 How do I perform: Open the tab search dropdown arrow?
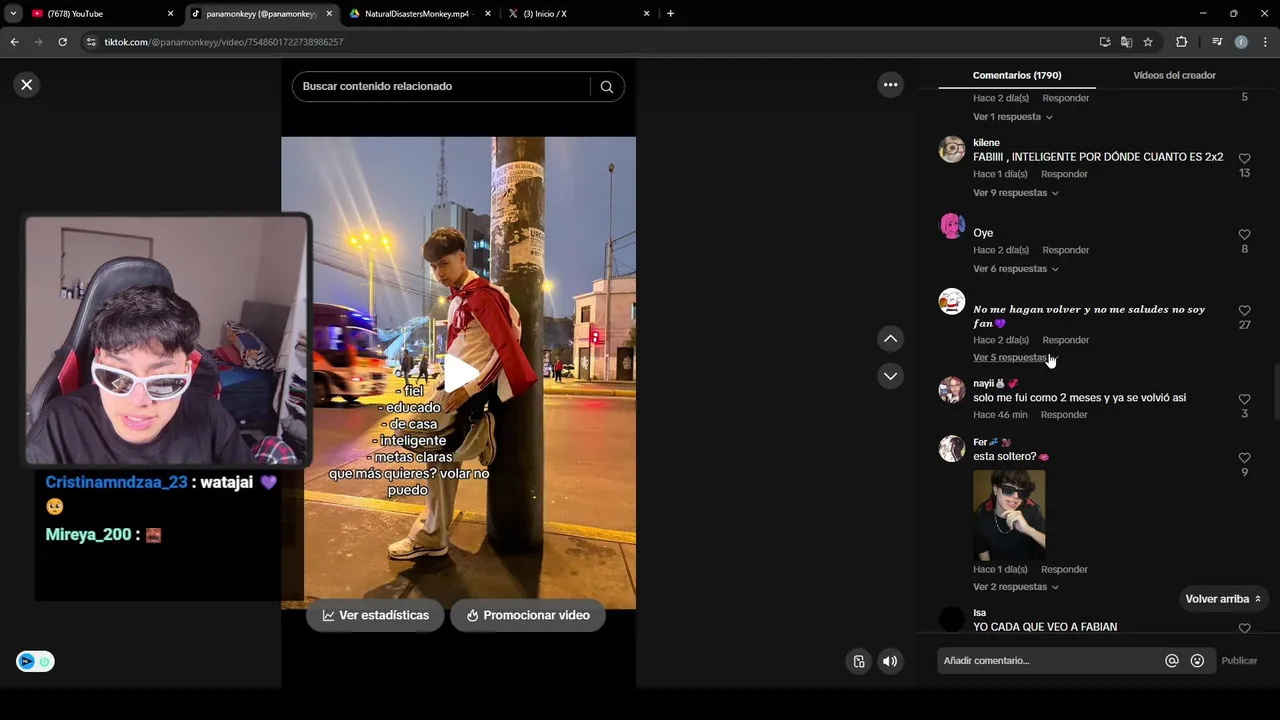[13, 14]
